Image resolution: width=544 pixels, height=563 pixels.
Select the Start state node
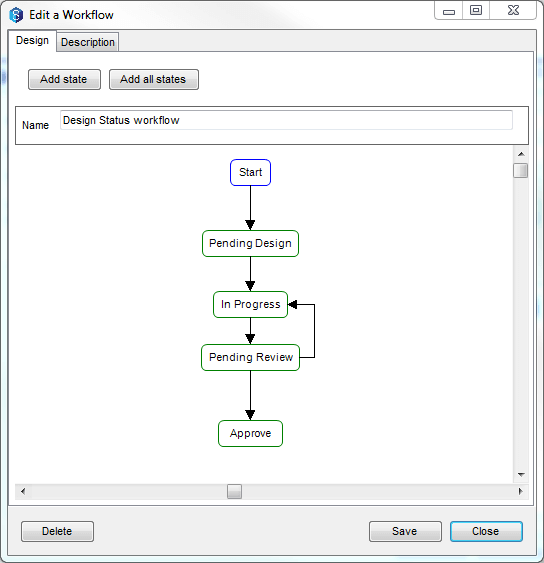click(250, 172)
